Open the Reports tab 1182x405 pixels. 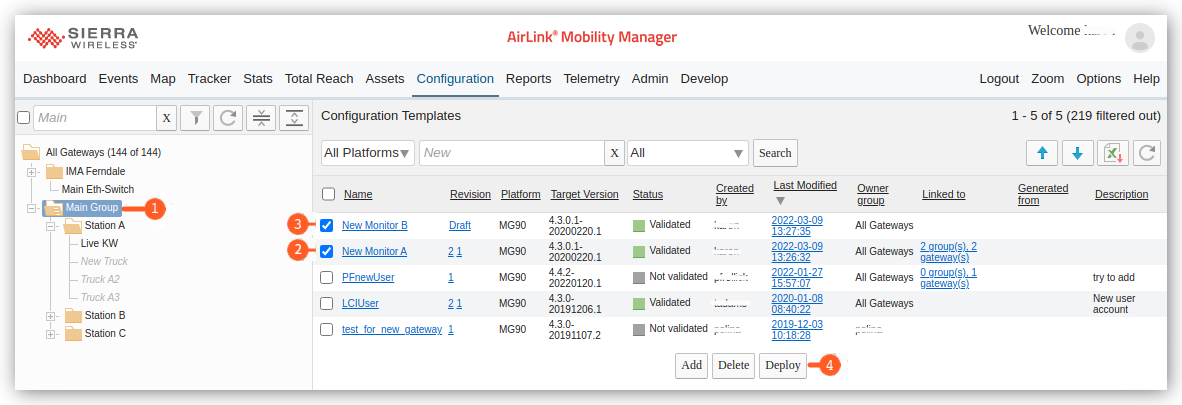click(528, 78)
